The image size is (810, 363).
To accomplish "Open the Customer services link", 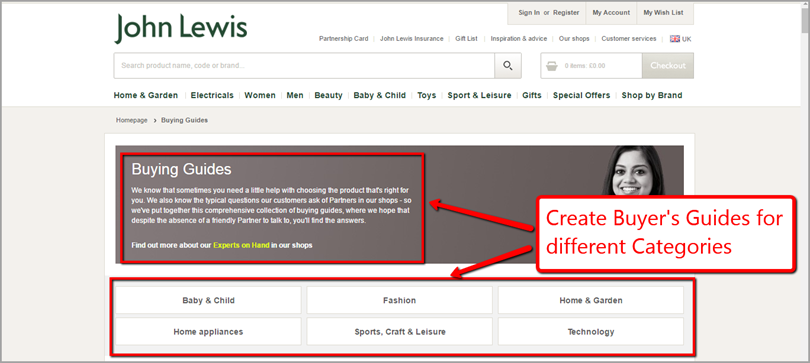I will click(x=629, y=39).
